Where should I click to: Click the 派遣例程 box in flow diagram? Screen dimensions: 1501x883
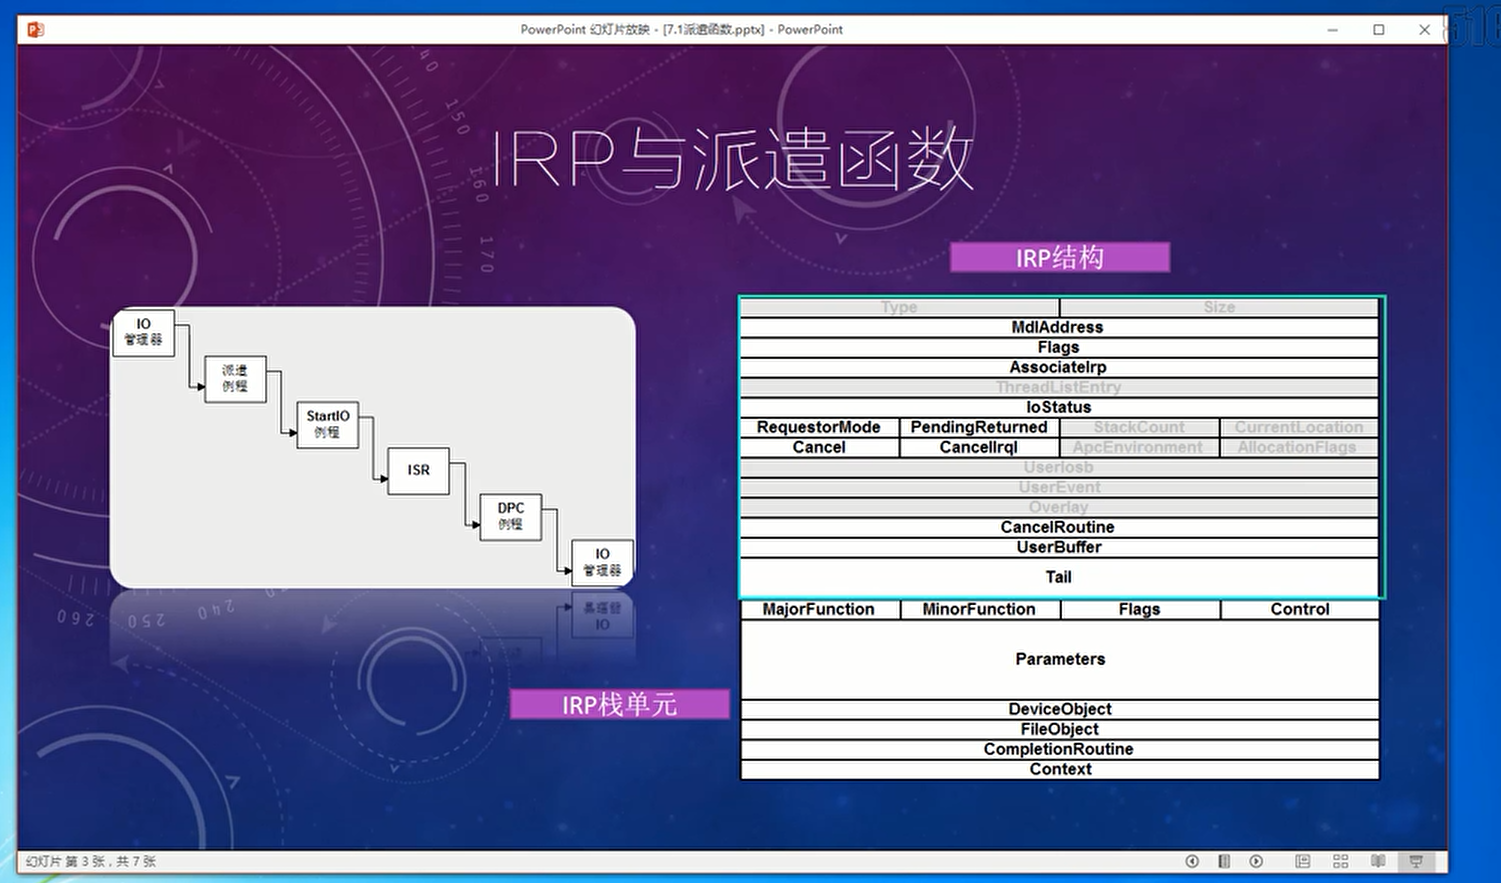235,378
